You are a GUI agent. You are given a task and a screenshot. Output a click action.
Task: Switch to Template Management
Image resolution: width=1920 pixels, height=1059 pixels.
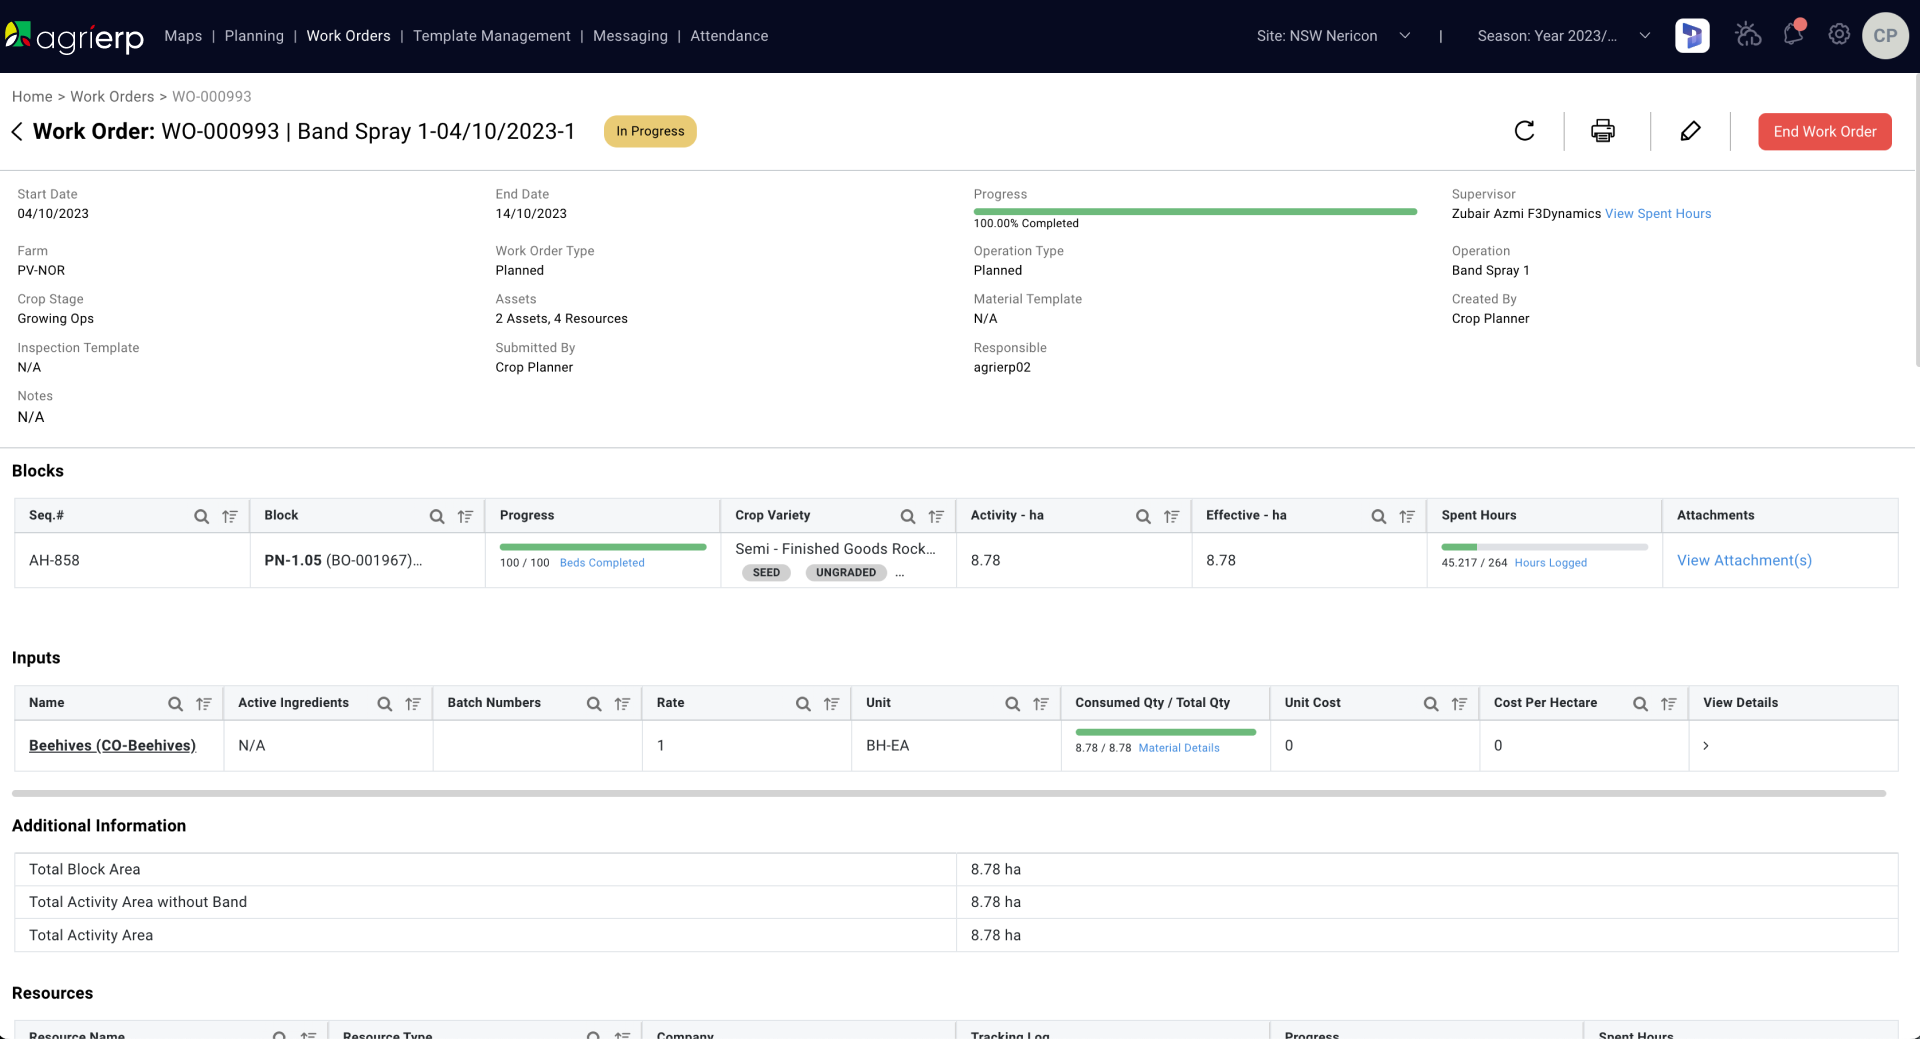(491, 36)
